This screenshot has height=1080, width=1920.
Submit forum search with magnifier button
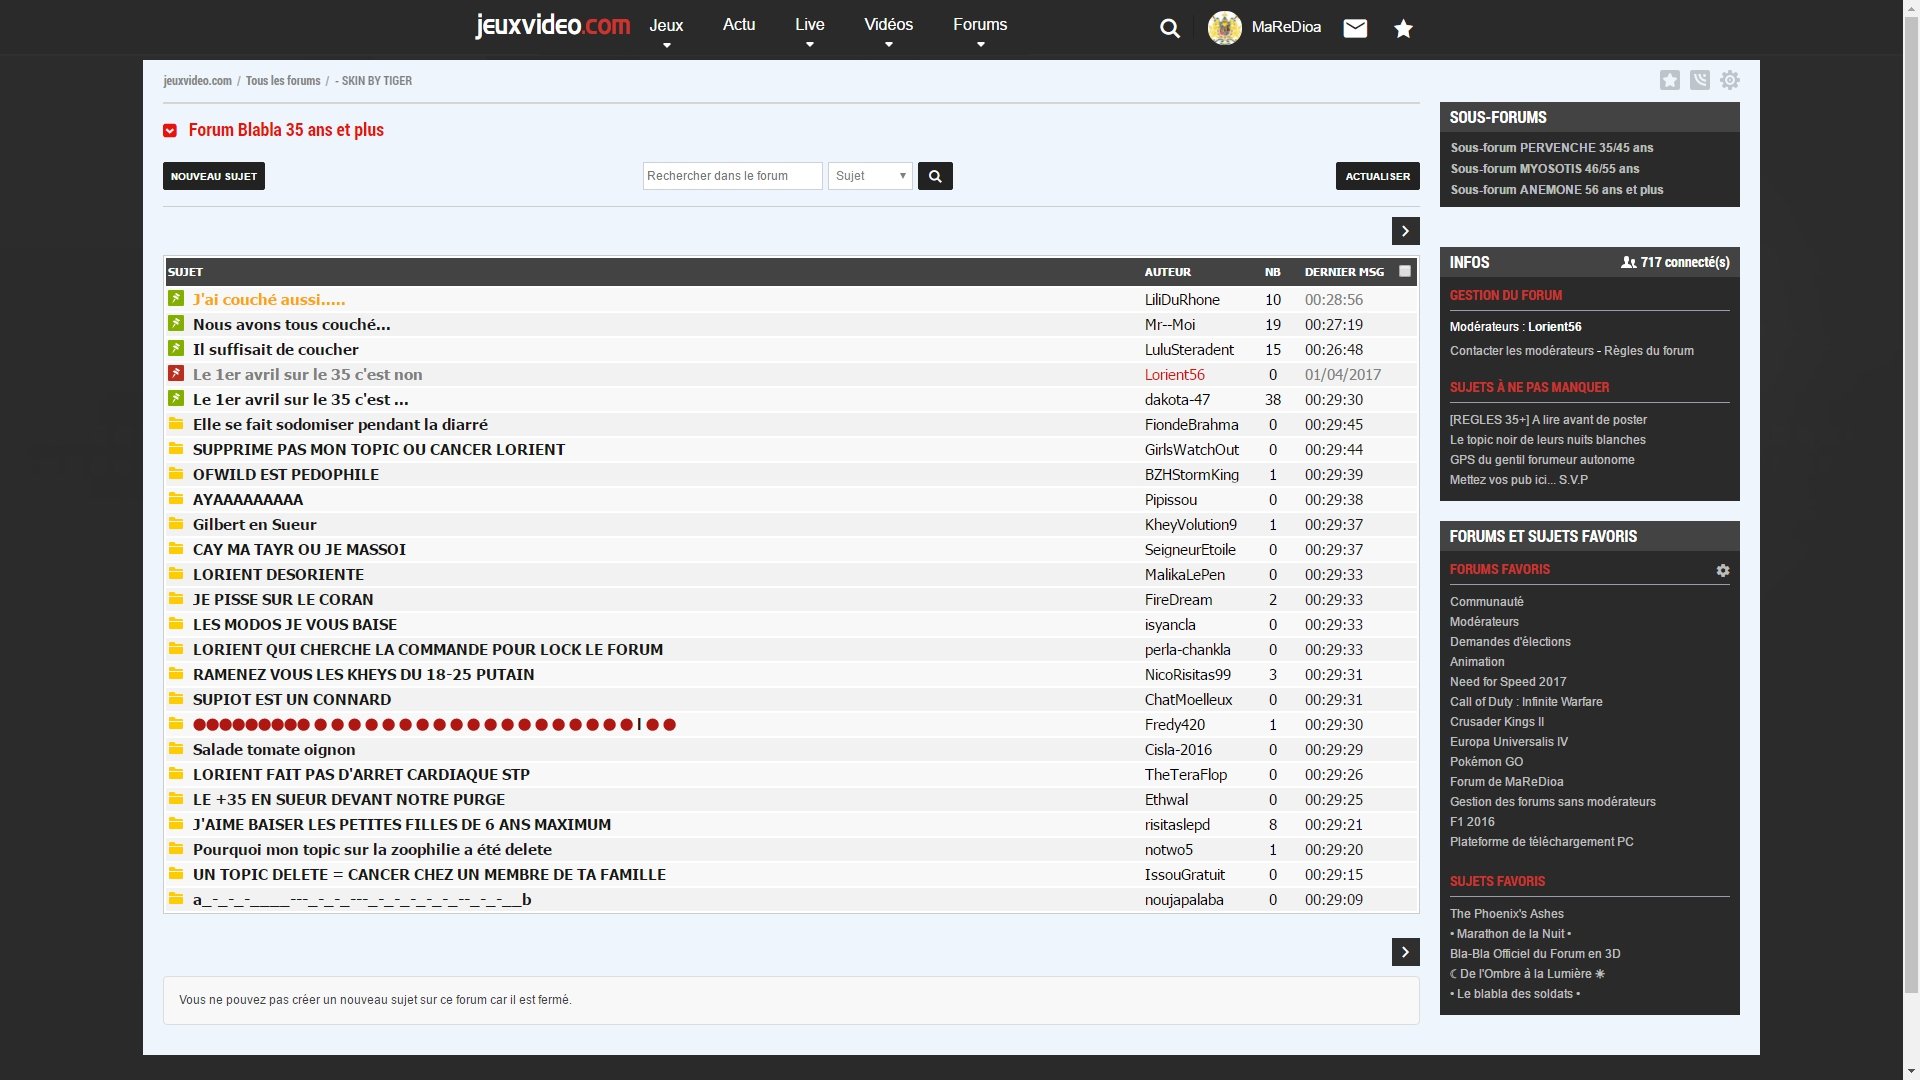tap(935, 176)
